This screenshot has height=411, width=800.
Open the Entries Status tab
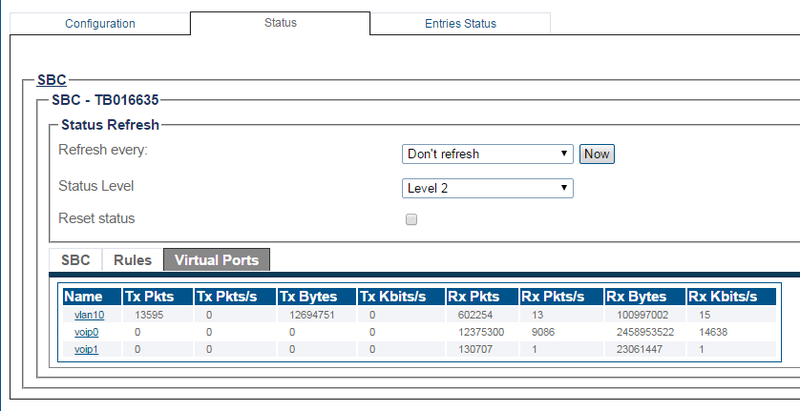460,23
